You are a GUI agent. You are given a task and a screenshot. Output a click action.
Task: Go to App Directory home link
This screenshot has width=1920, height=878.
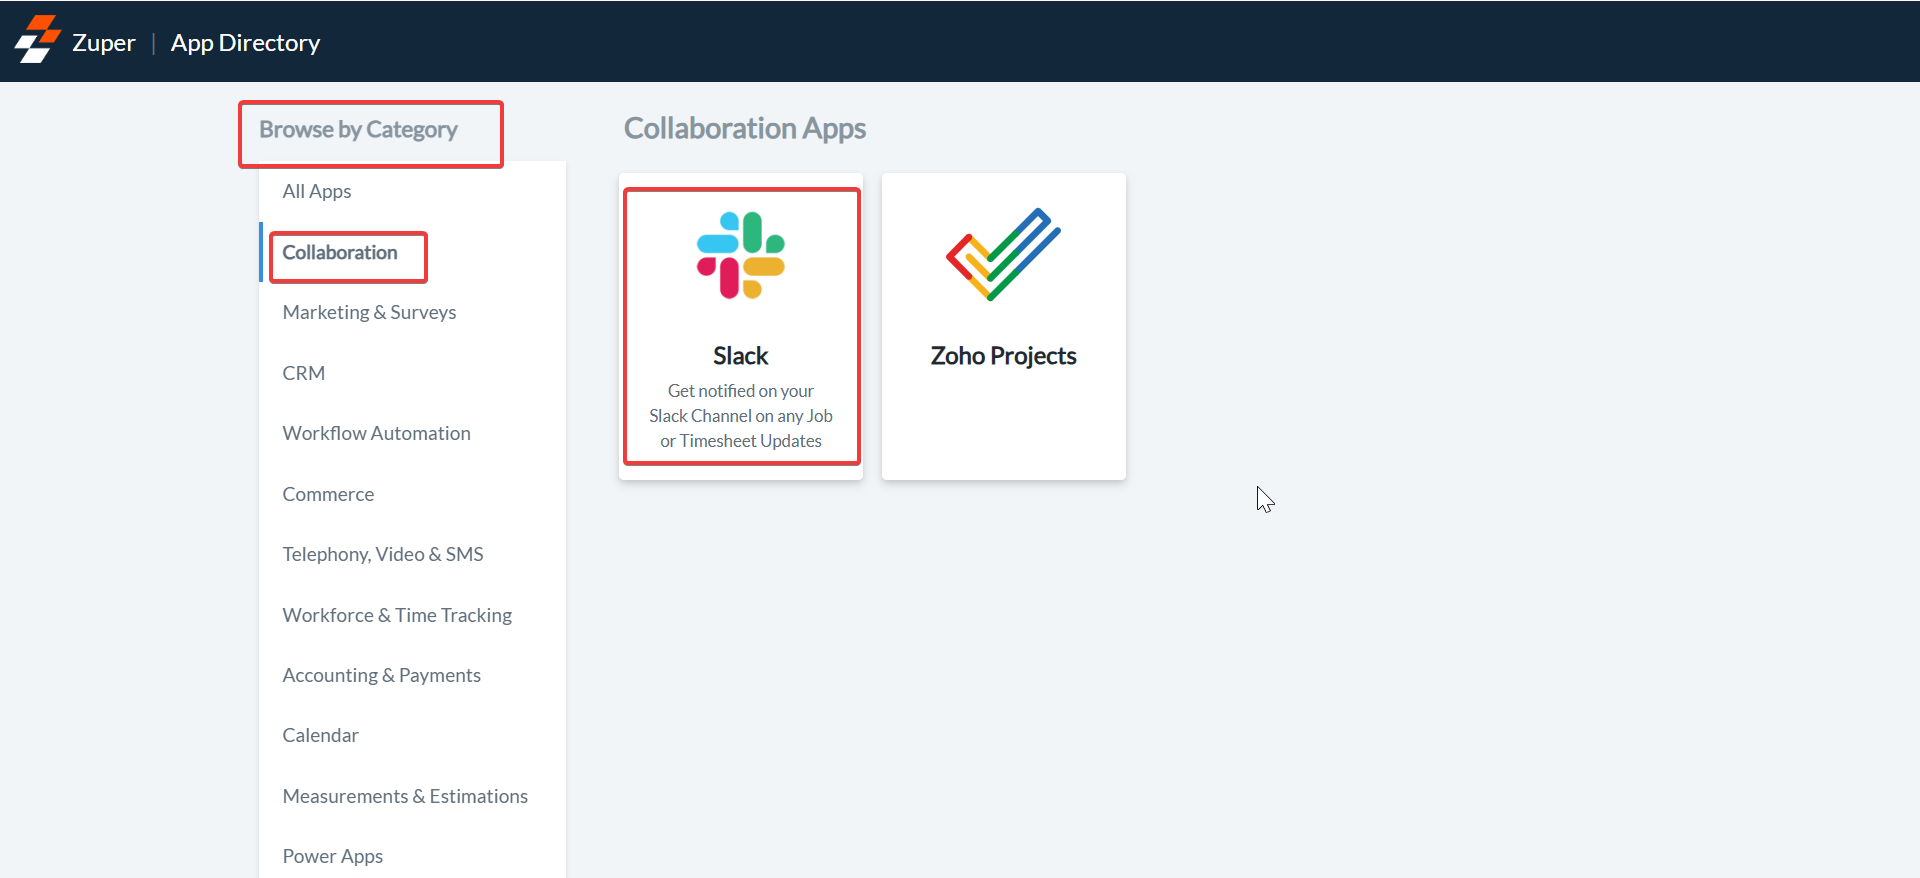pyautogui.click(x=245, y=42)
